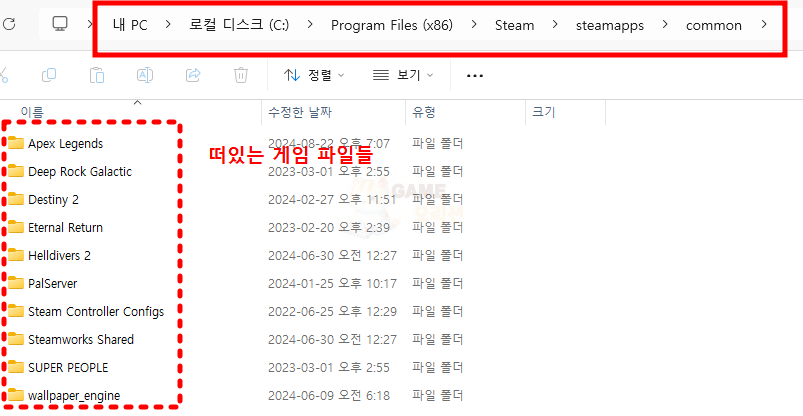
Task: Open the 정렬 sort dropdown
Action: (314, 75)
